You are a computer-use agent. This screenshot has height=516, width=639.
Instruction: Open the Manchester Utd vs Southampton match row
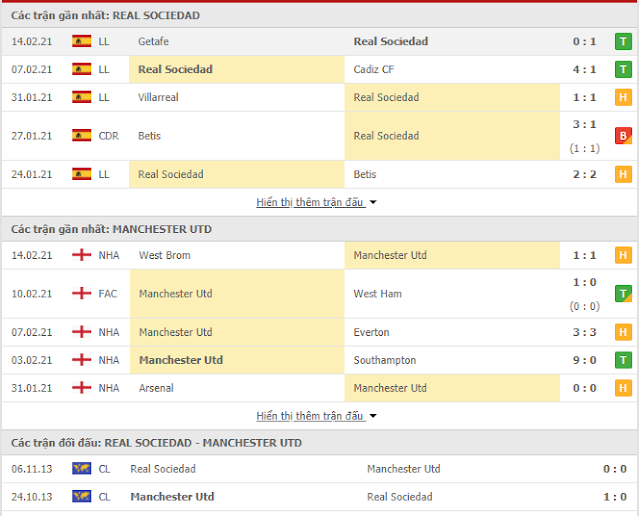(320, 360)
